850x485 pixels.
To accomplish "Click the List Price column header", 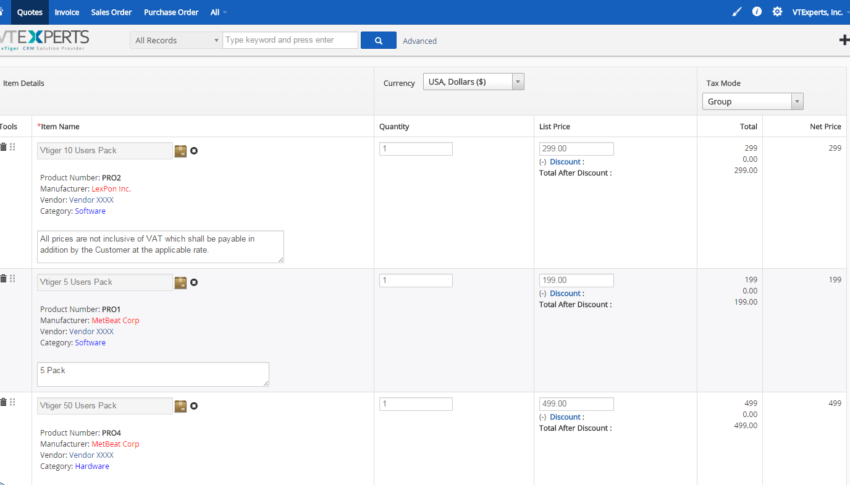I will tap(555, 126).
